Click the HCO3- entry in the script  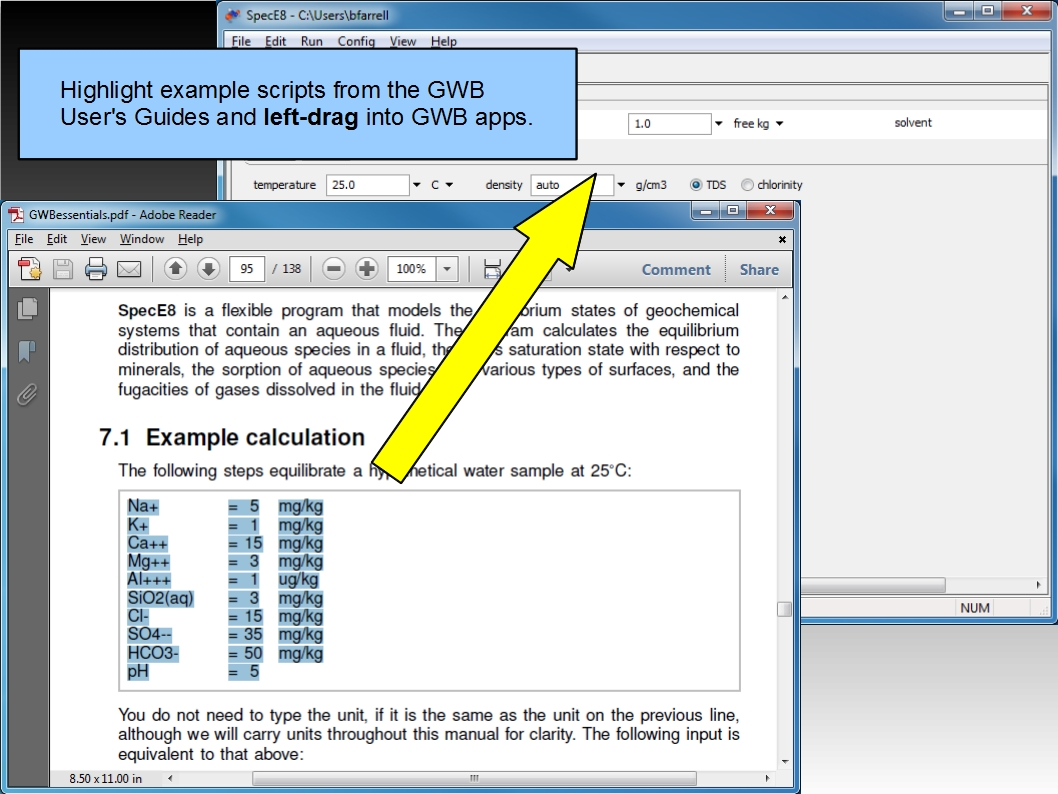pos(153,653)
